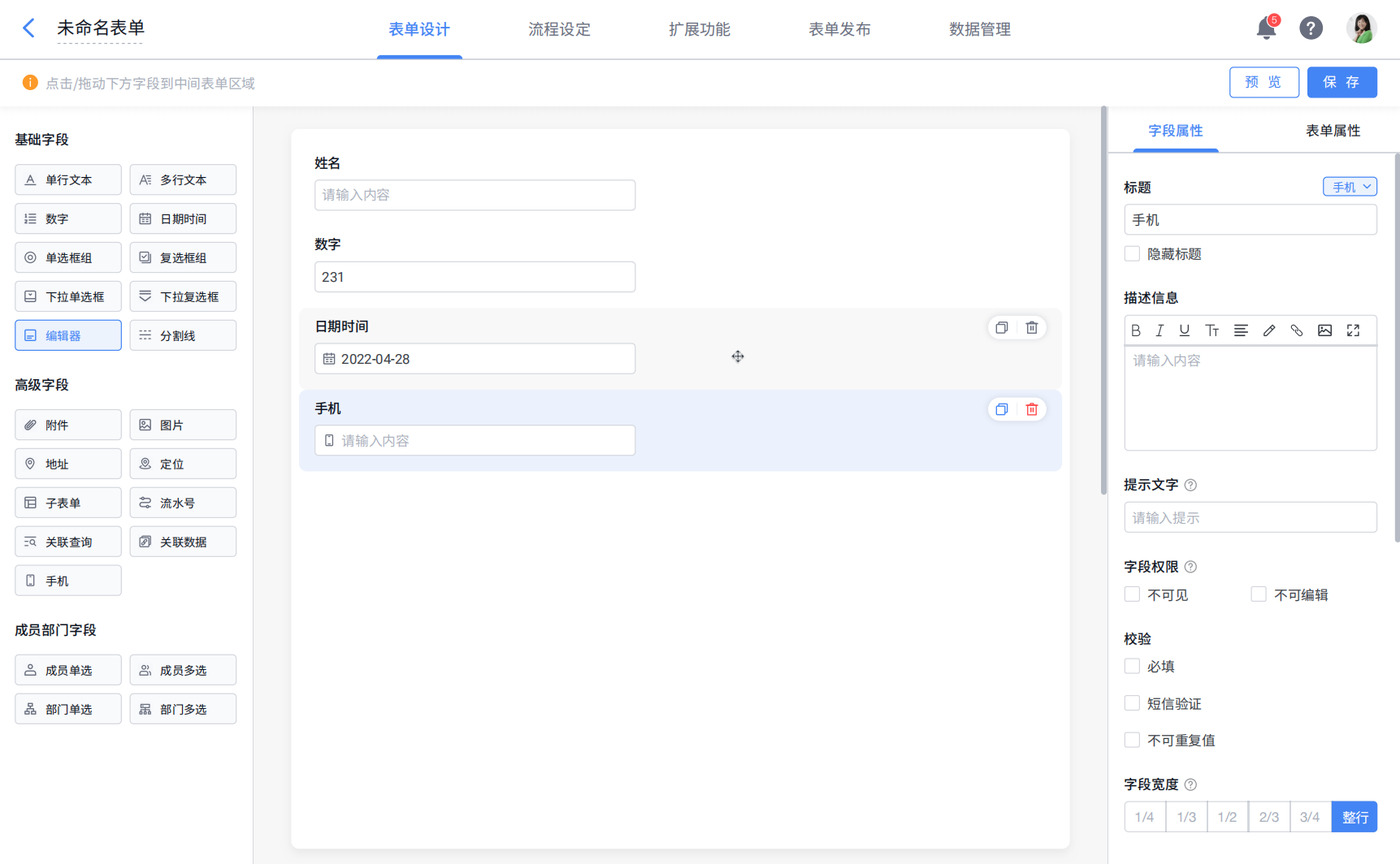Open font size tool in description editor
The image size is (1400, 864).
[x=1212, y=330]
